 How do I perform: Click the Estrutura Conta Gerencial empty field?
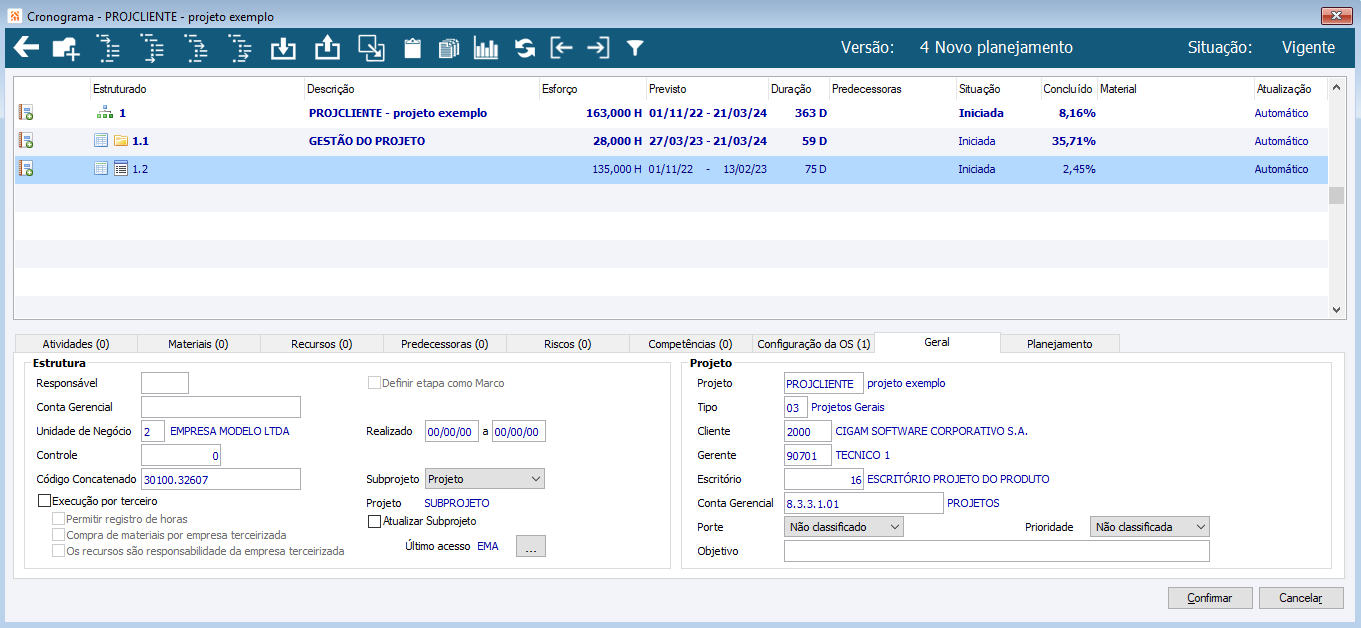tap(221, 407)
